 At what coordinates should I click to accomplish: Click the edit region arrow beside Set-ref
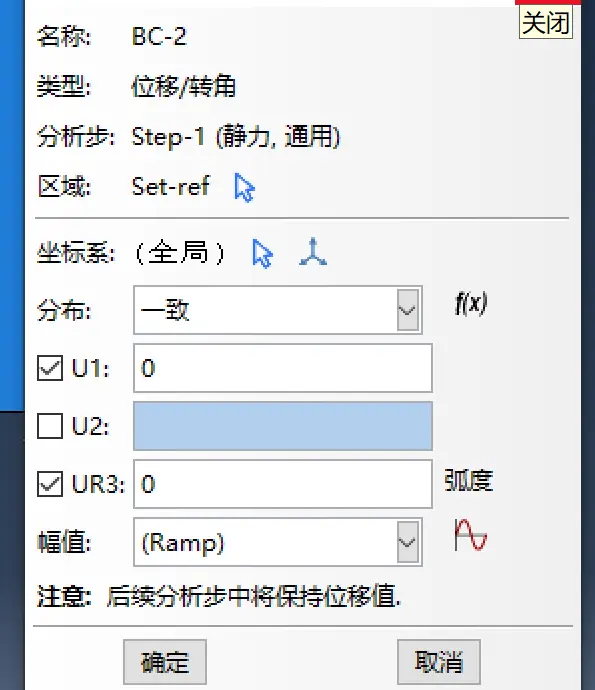[x=244, y=188]
